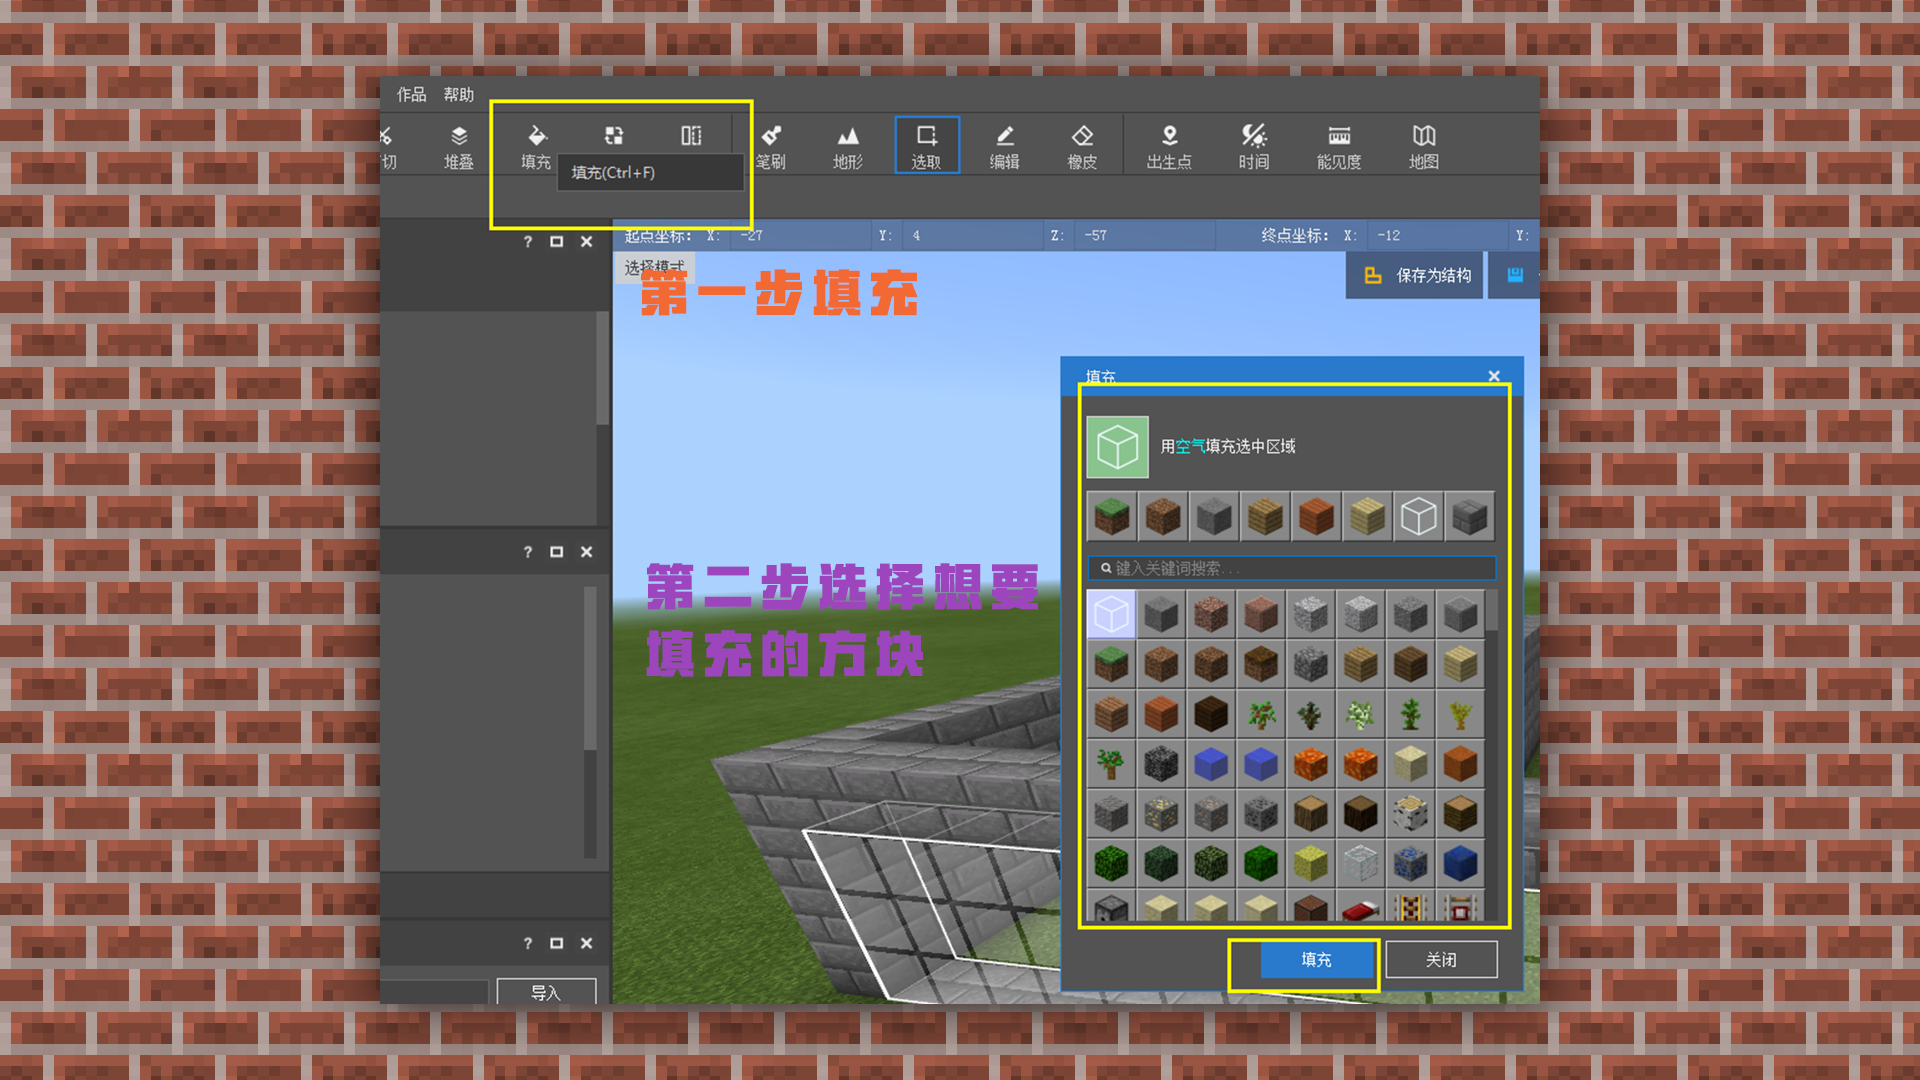The image size is (1920, 1080).
Task: Select the 填充 fill tool in toolbar
Action: (x=536, y=146)
